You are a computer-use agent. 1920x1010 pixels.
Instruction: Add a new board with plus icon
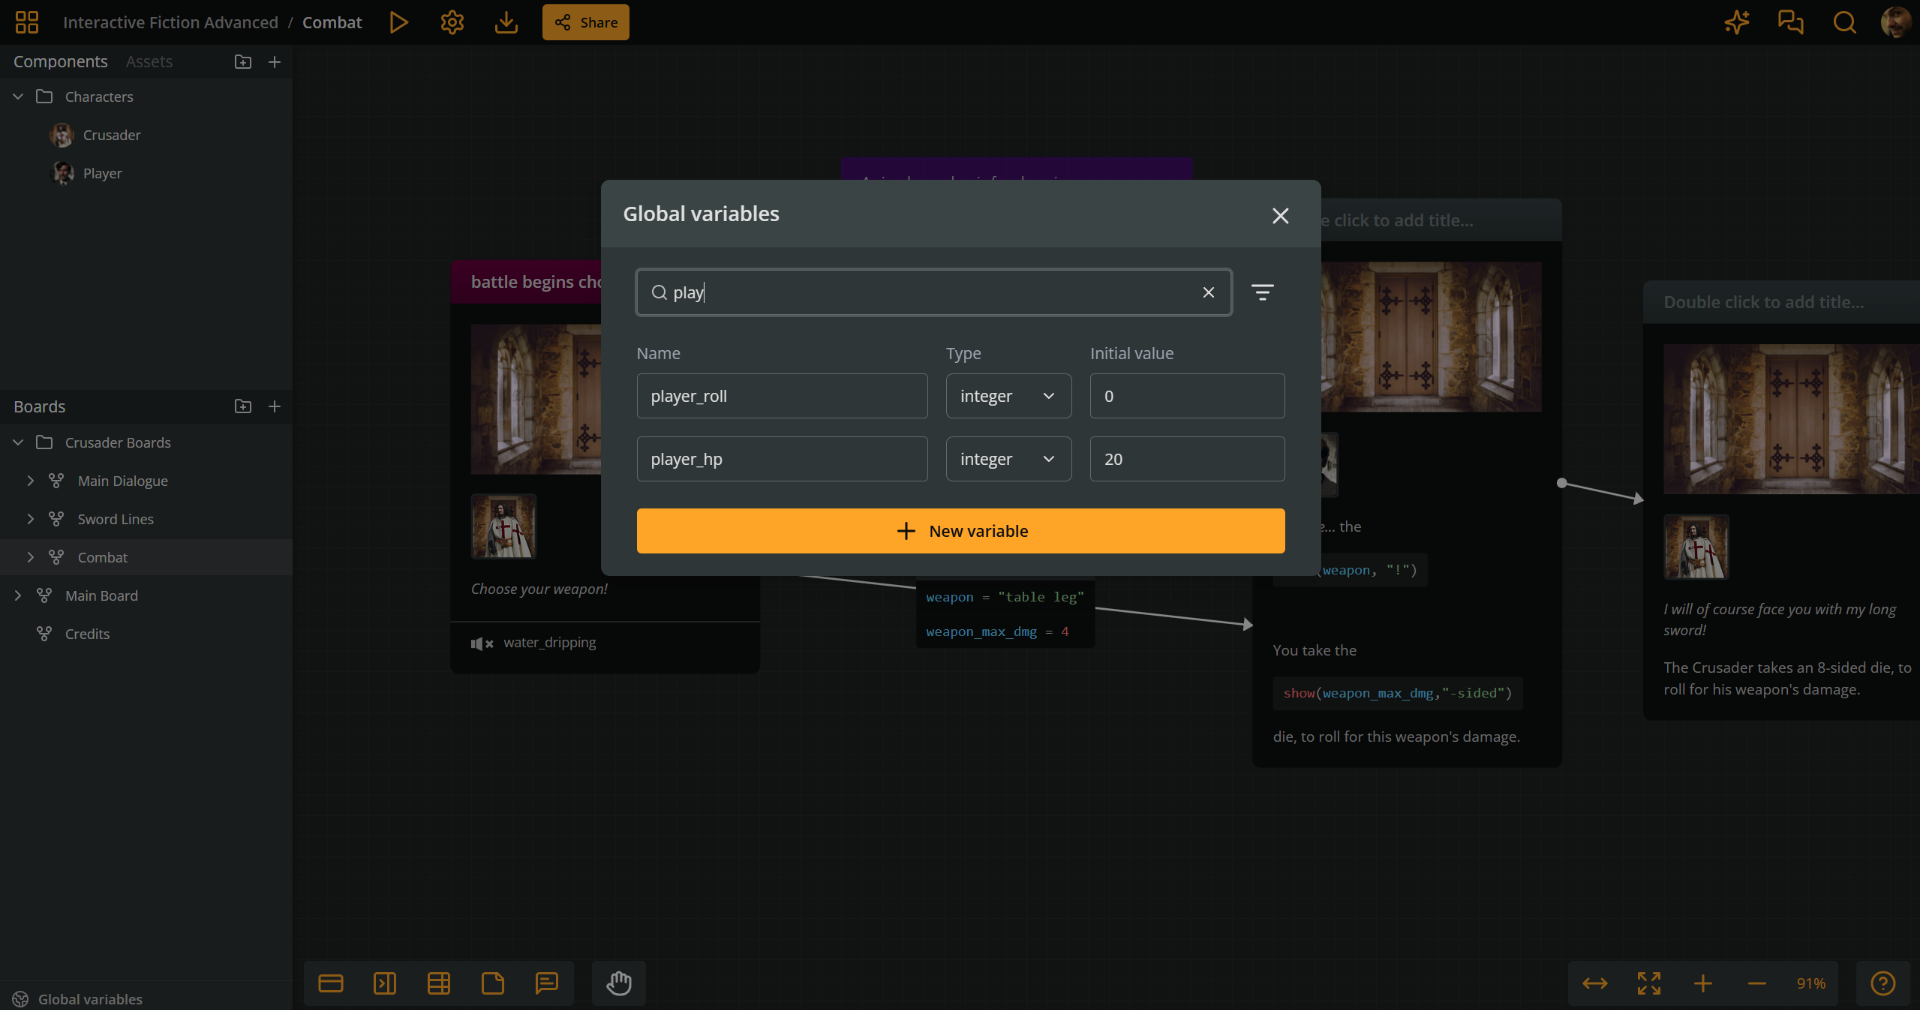[x=275, y=406]
